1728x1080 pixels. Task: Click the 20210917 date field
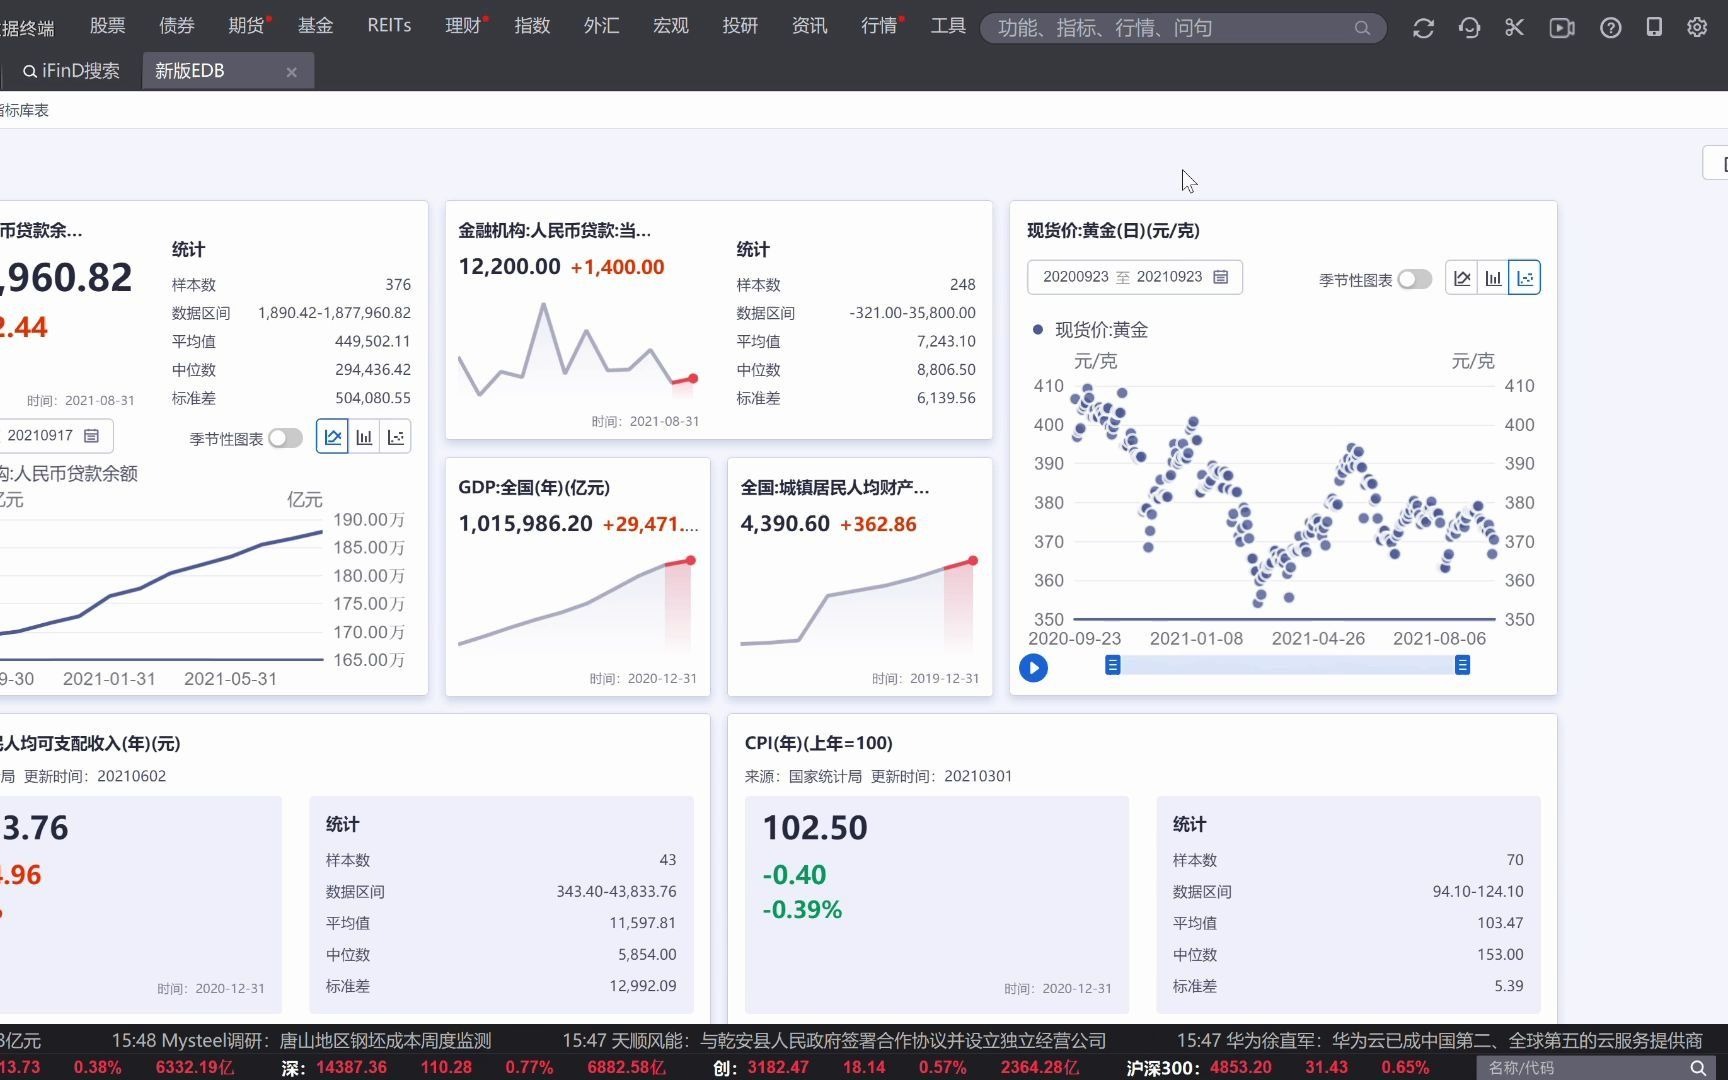point(55,436)
